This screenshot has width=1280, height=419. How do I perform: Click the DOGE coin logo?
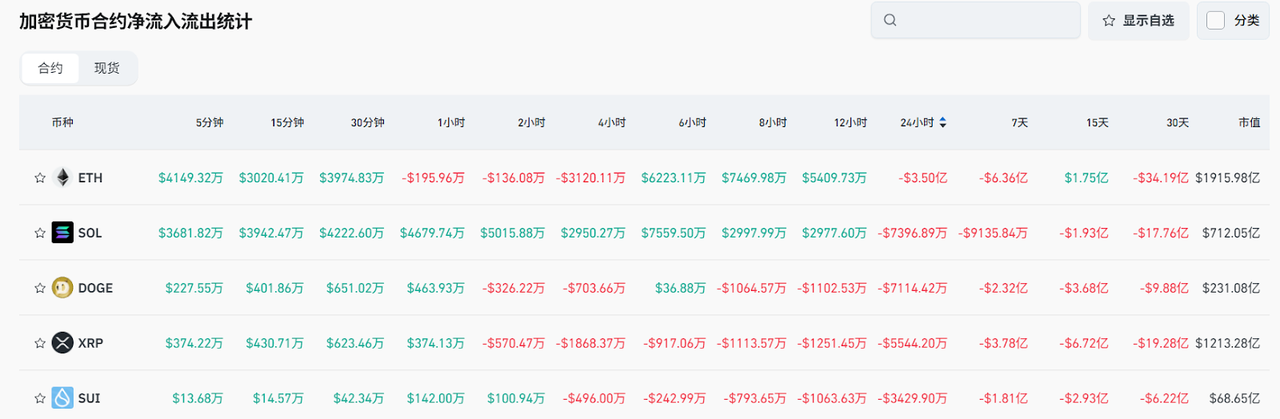click(x=63, y=288)
